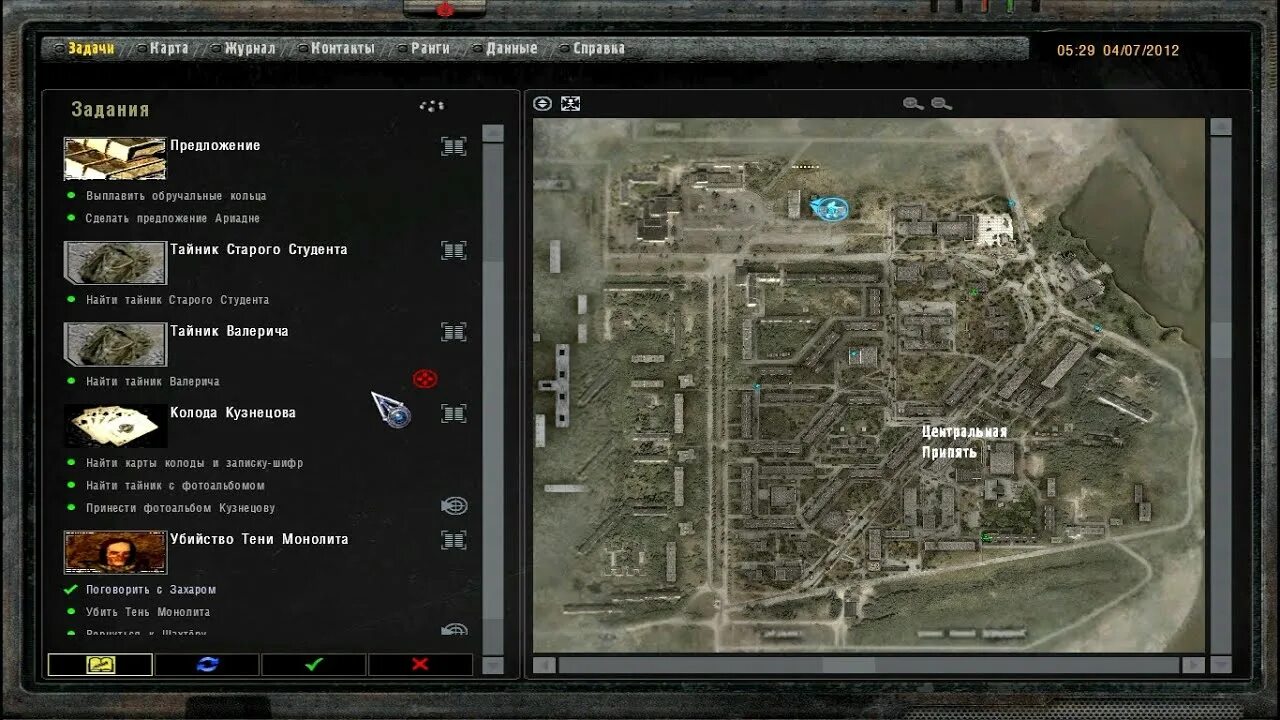
Task: Click the round map-center icon above the map
Action: point(542,104)
